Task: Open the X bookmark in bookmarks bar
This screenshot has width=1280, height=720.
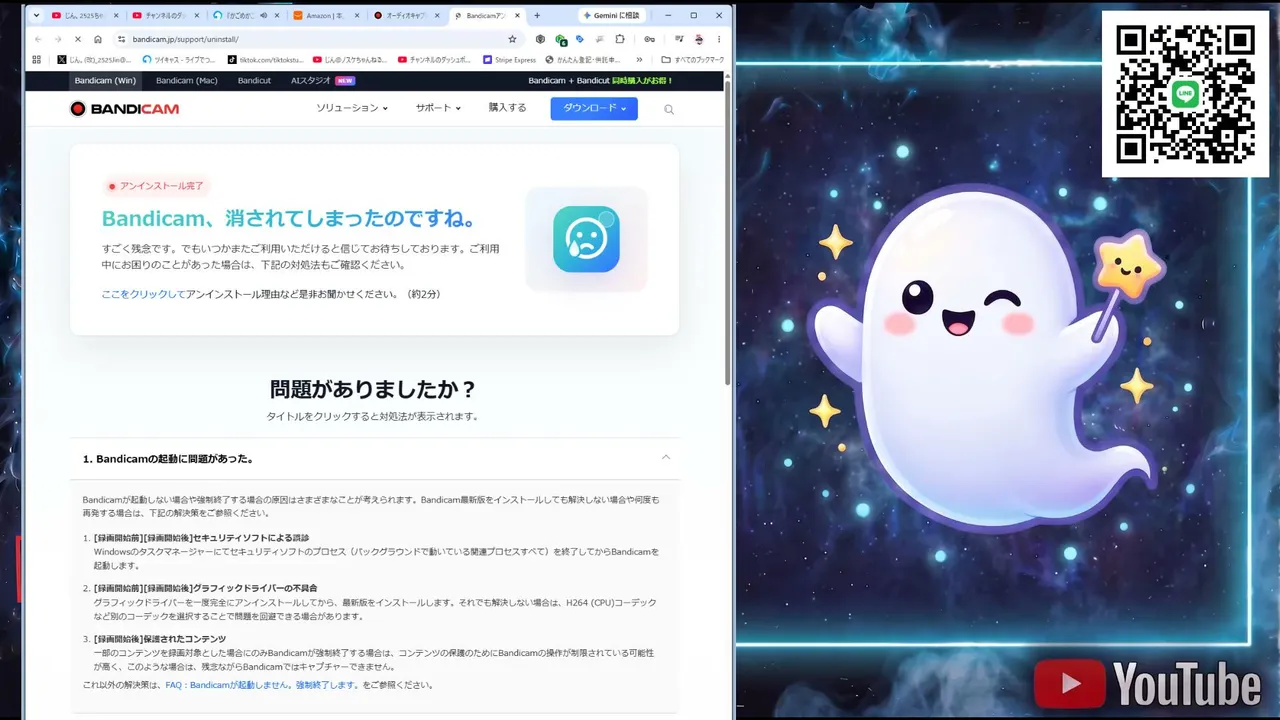Action: tap(94, 60)
